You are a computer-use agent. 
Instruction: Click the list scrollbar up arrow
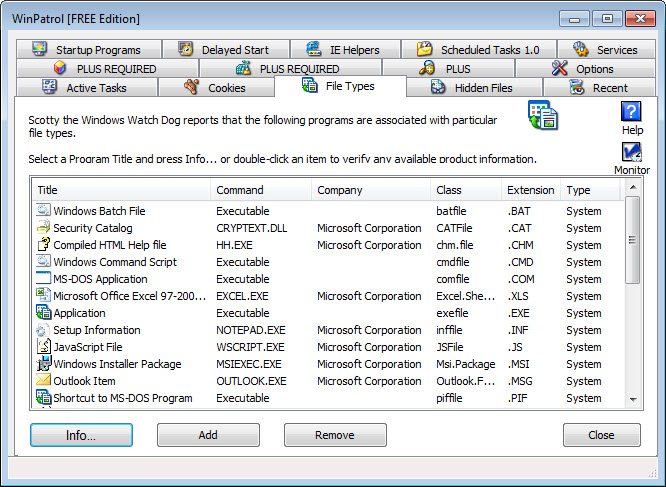coord(633,187)
